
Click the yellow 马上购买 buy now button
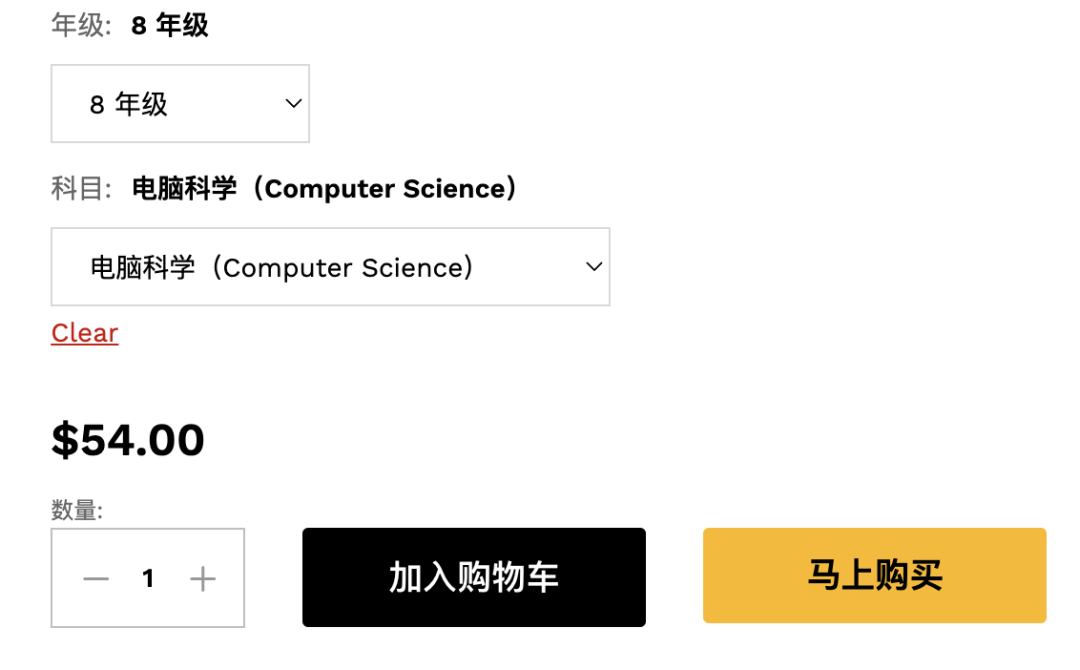874,576
